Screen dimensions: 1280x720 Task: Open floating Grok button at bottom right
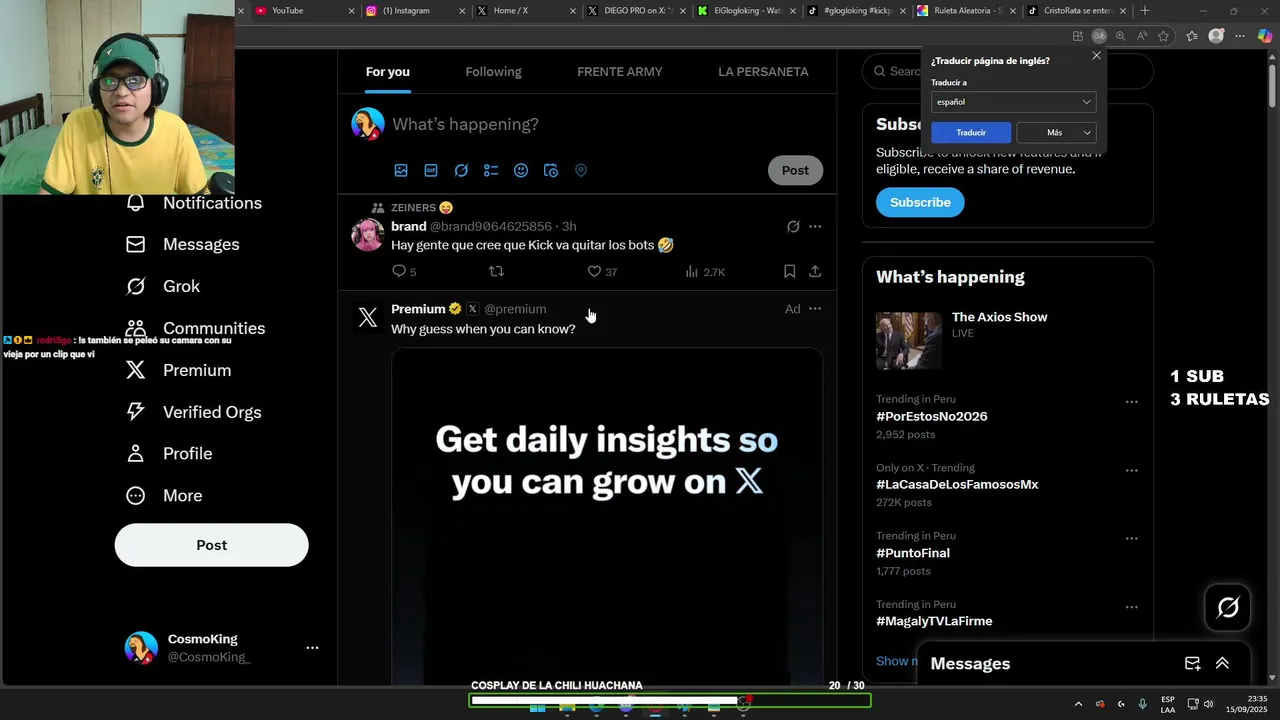tap(1228, 607)
